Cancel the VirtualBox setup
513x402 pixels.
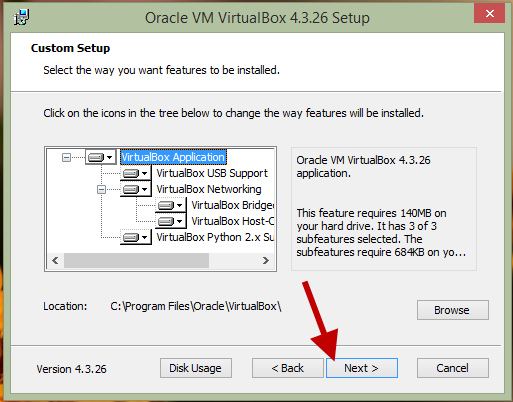(453, 368)
